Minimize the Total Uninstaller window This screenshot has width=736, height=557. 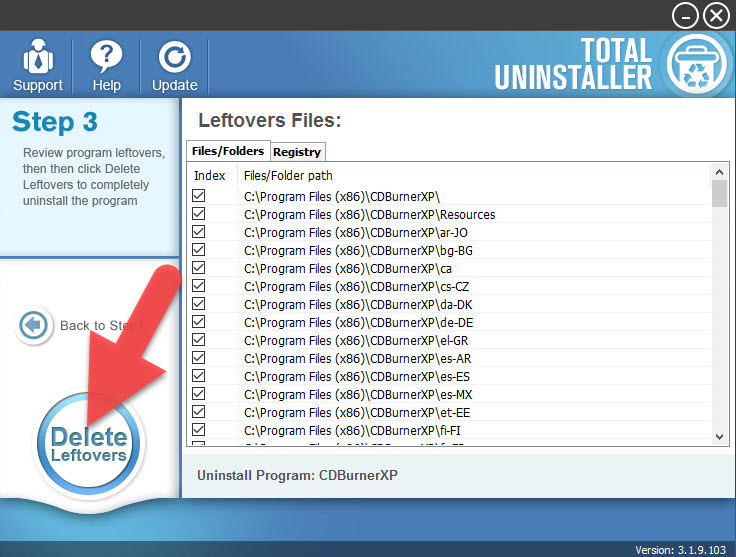(685, 16)
